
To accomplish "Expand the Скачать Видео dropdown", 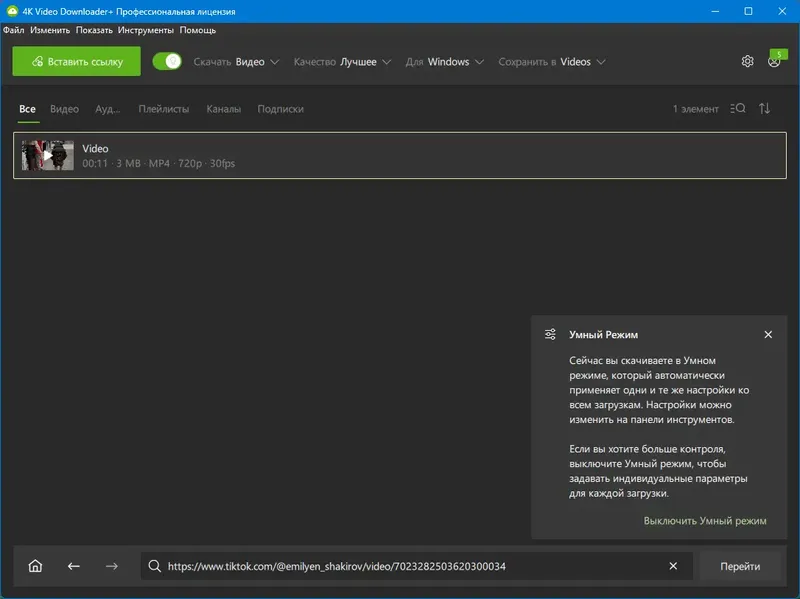I will pos(236,62).
